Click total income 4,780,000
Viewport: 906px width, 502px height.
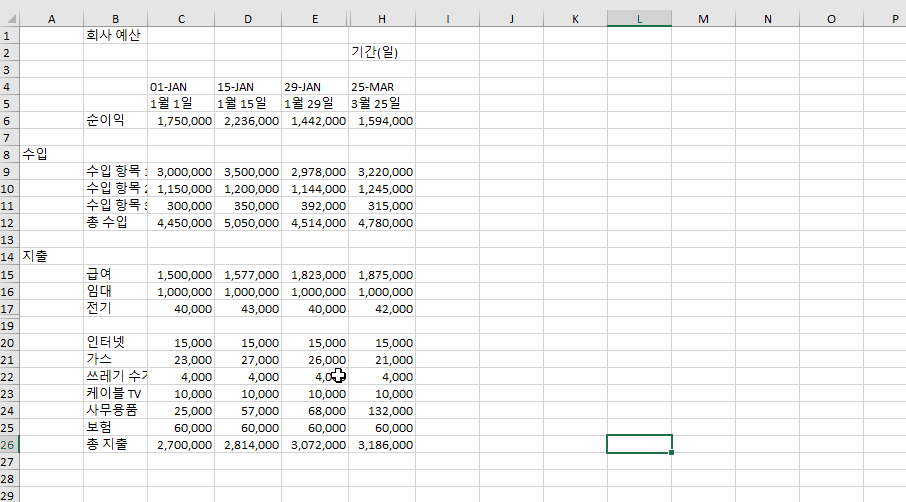point(382,223)
